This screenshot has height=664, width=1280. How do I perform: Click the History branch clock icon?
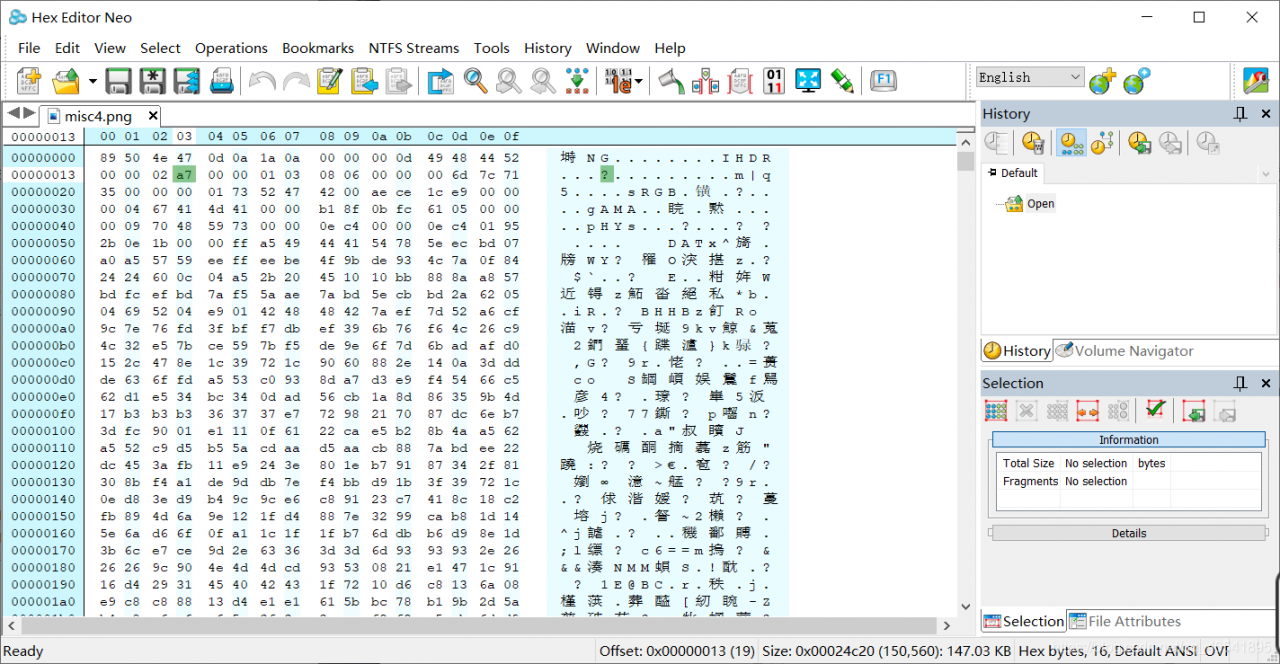(1103, 143)
